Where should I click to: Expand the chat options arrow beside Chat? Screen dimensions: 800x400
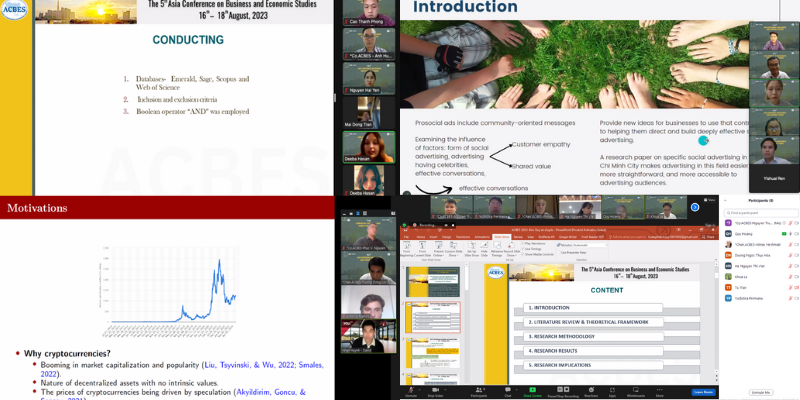(x=516, y=390)
